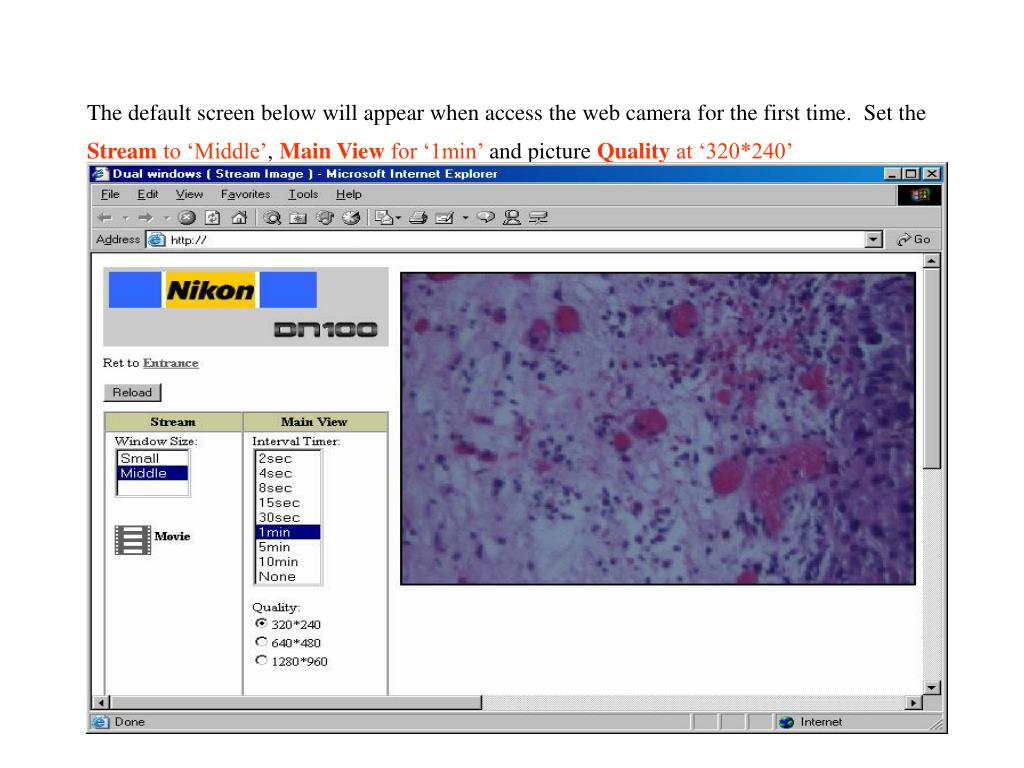Select 'Small' in Window Size list

pos(139,458)
